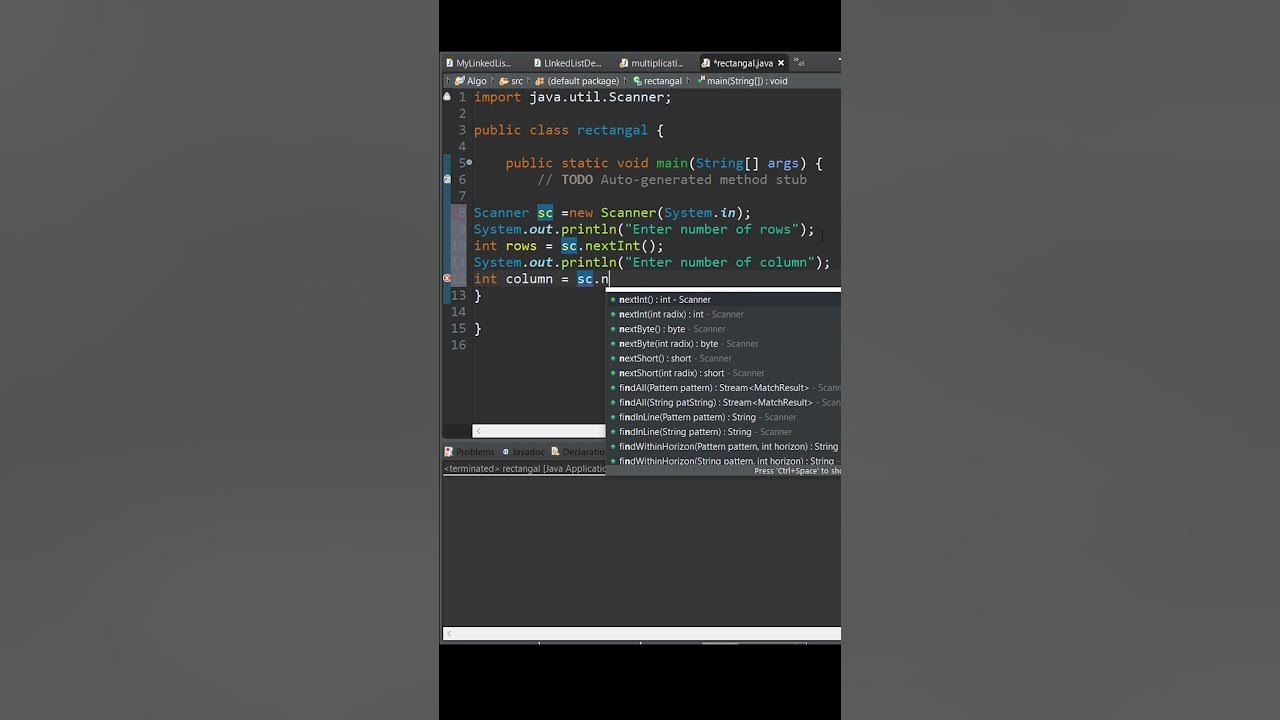Click method icon beside nextByte() suggestion

[x=613, y=329]
